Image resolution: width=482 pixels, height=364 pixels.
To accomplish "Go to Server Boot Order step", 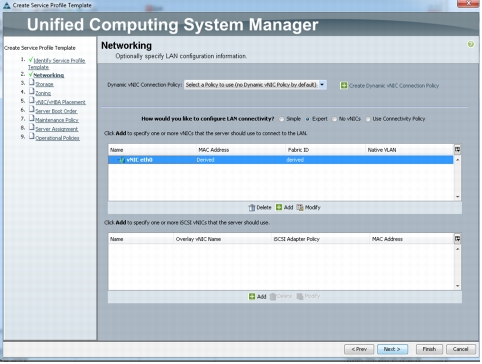I will [56, 111].
